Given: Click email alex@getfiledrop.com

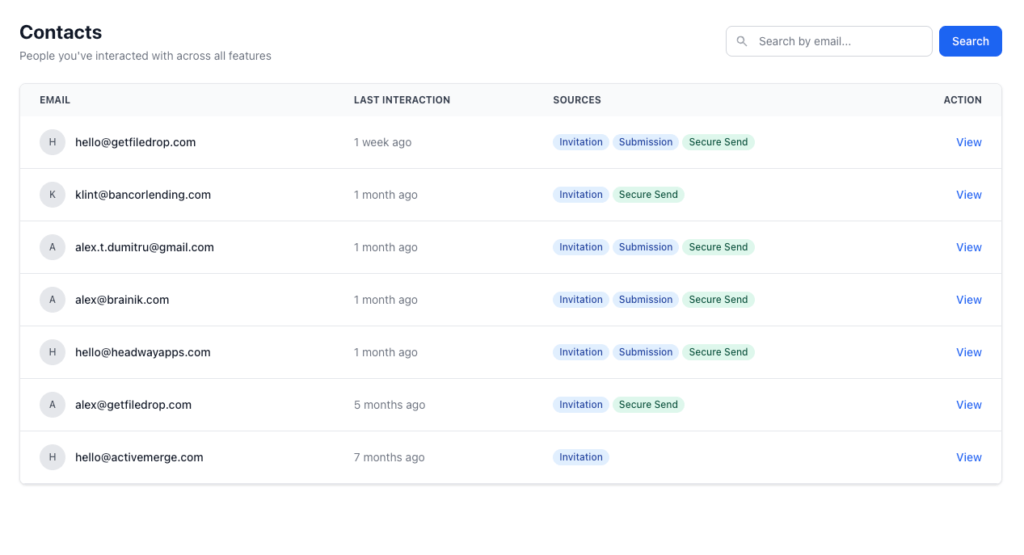Looking at the screenshot, I should (133, 405).
